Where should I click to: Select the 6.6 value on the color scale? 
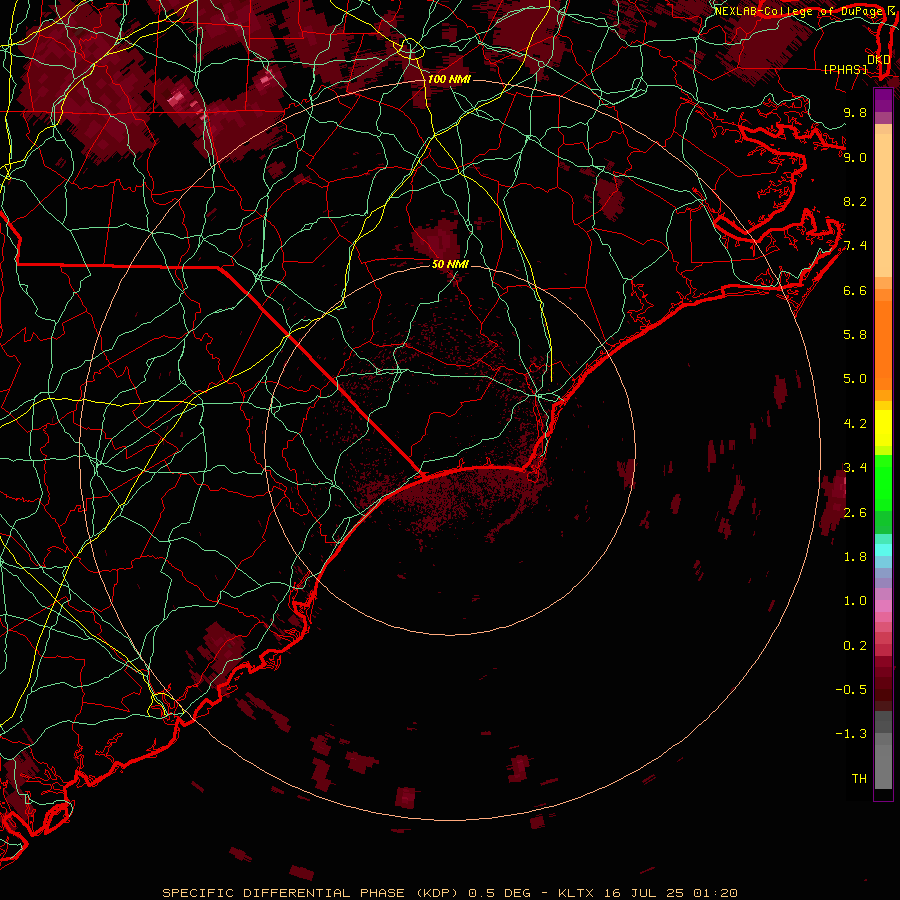(855, 290)
